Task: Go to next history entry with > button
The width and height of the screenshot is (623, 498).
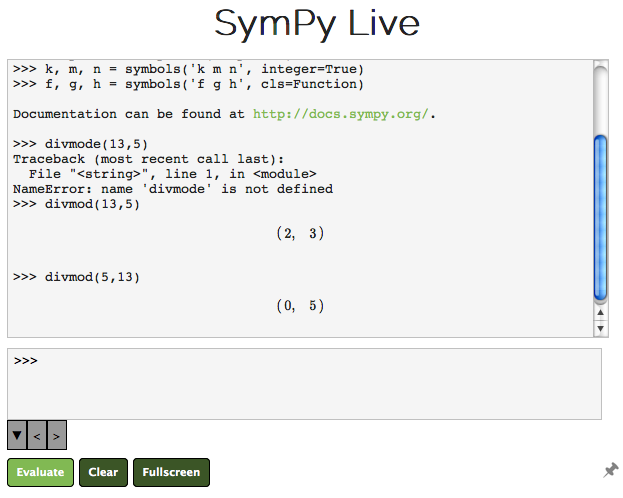Action: [56, 435]
